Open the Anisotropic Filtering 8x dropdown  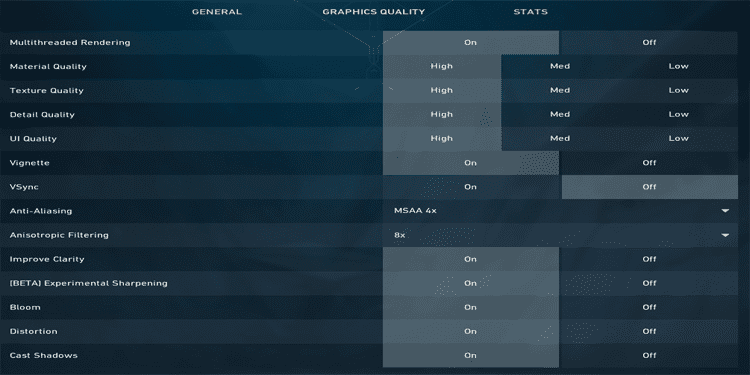[x=561, y=235]
